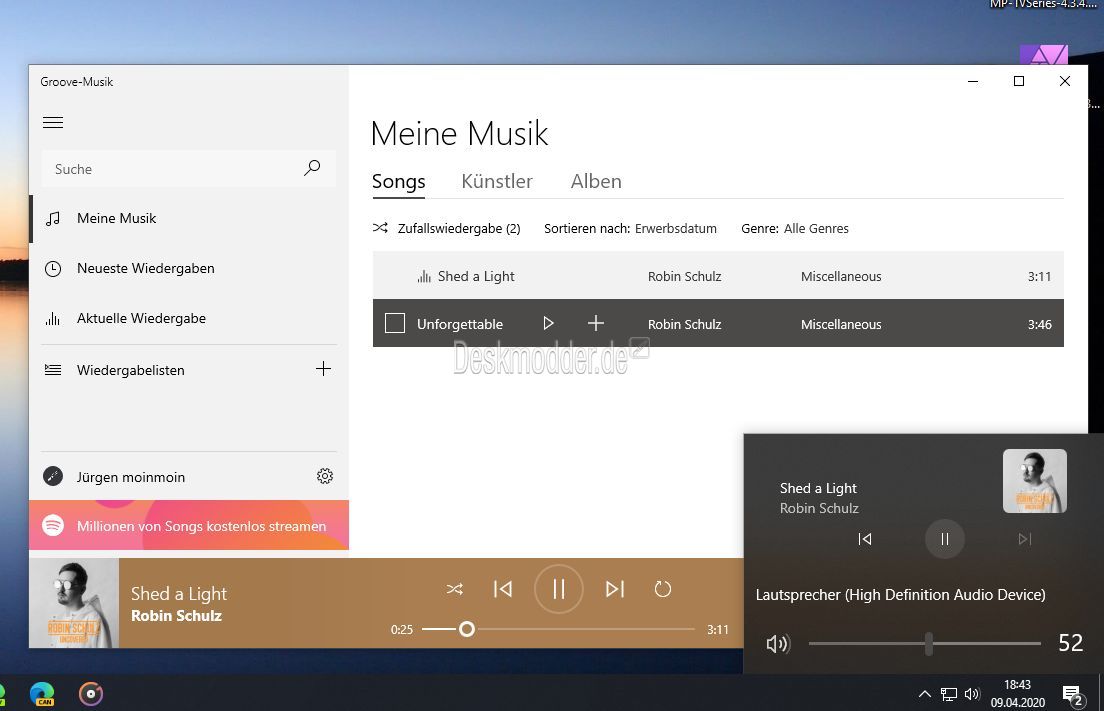Image resolution: width=1104 pixels, height=711 pixels.
Task: Click the song progress seek slider
Action: click(x=558, y=629)
